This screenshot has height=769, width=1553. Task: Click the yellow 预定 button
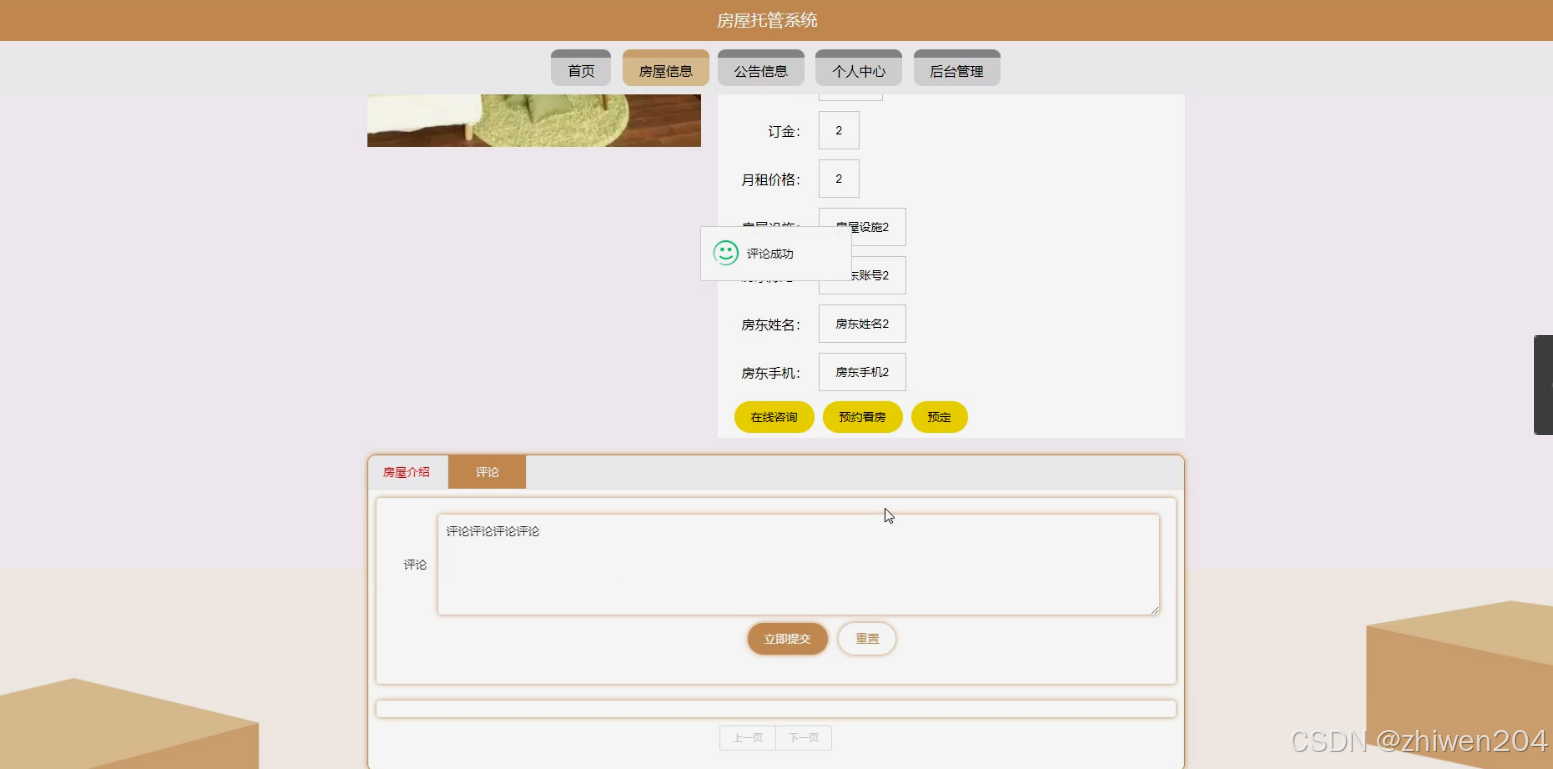(x=938, y=416)
